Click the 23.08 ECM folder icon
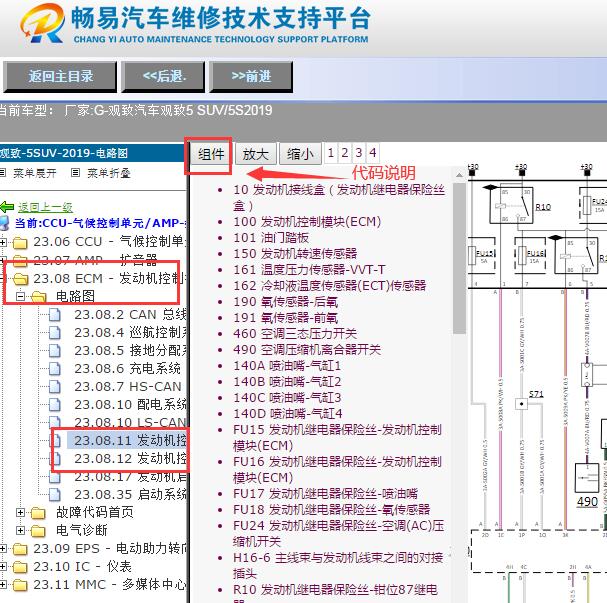This screenshot has width=607, height=603. pyautogui.click(x=20, y=278)
